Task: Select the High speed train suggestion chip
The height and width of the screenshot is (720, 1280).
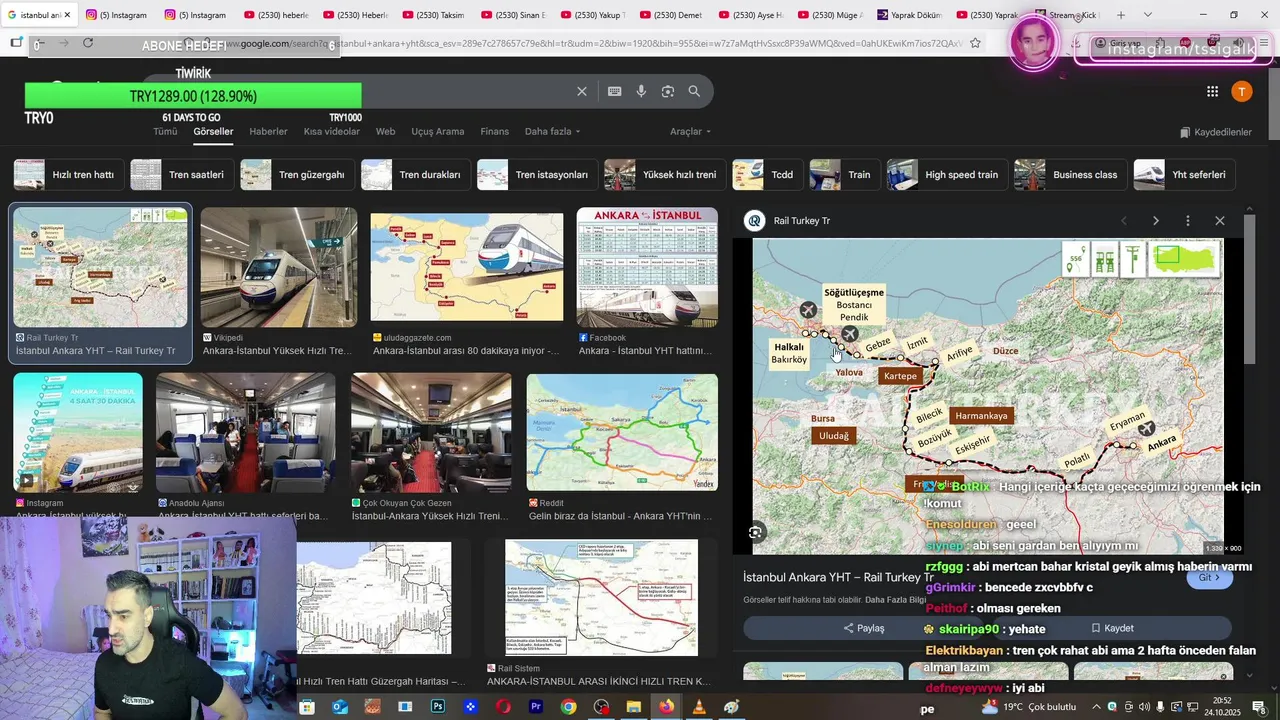Action: 946,175
